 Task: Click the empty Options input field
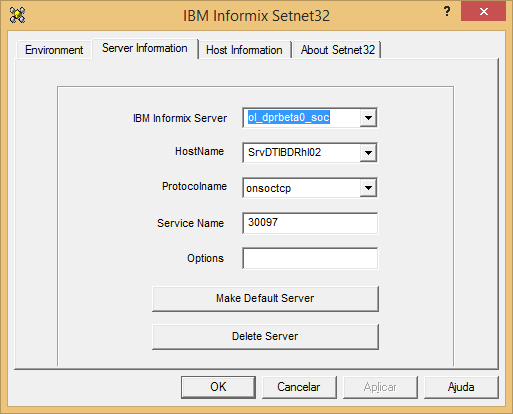point(310,258)
